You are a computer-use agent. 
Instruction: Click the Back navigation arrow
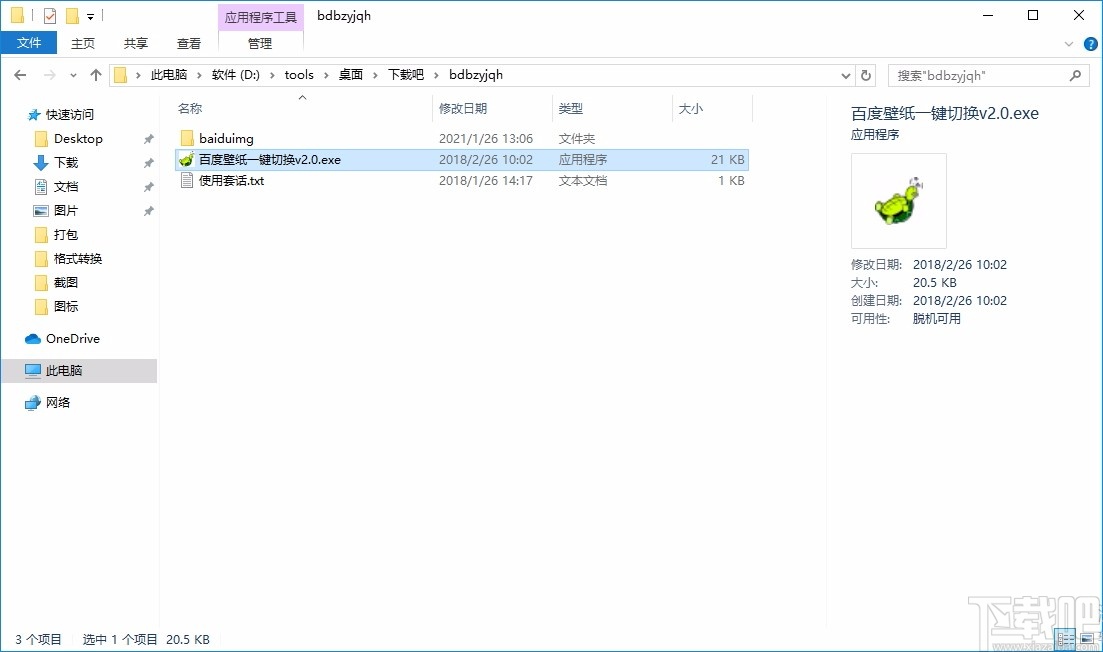(20, 74)
